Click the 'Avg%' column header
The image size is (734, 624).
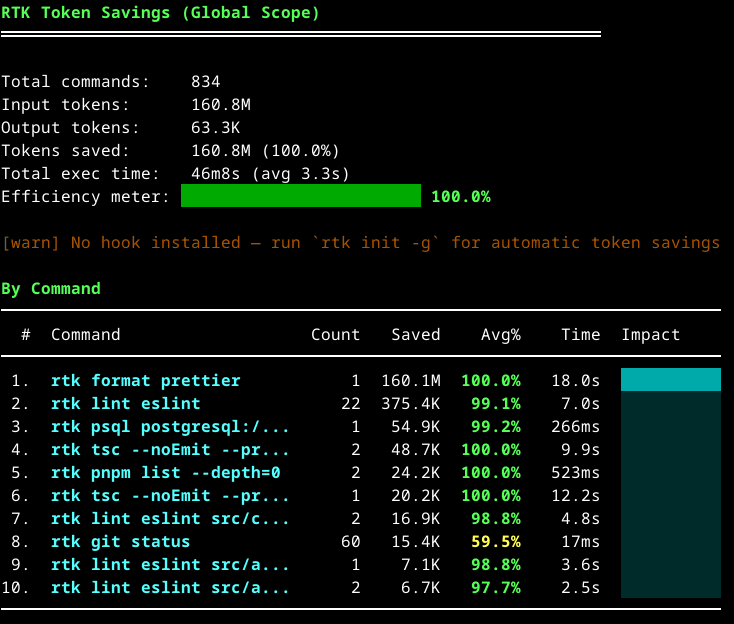[501, 335]
